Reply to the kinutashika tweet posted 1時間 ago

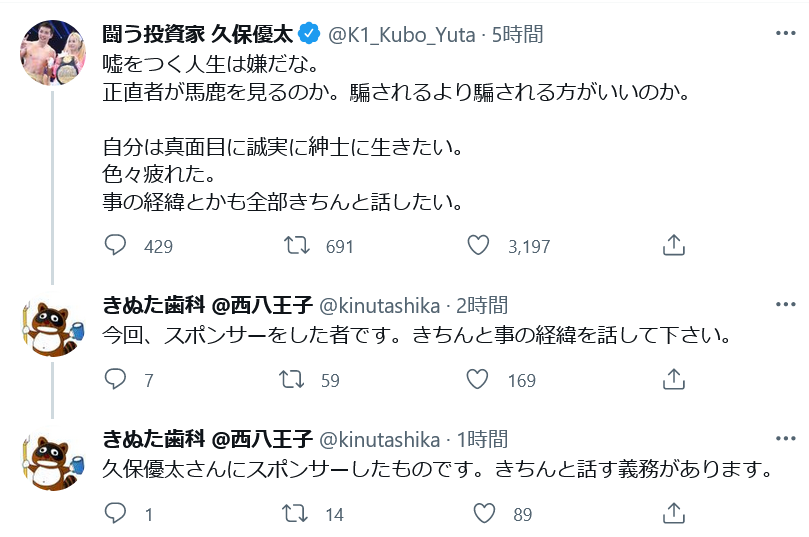116,514
